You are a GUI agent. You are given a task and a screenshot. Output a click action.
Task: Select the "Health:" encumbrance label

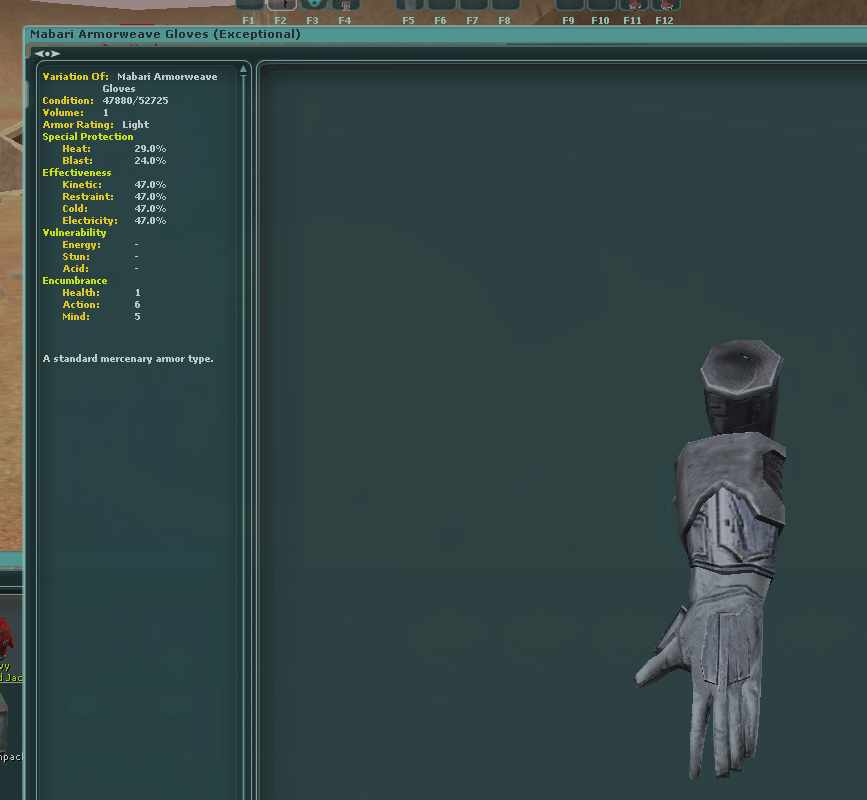(81, 292)
